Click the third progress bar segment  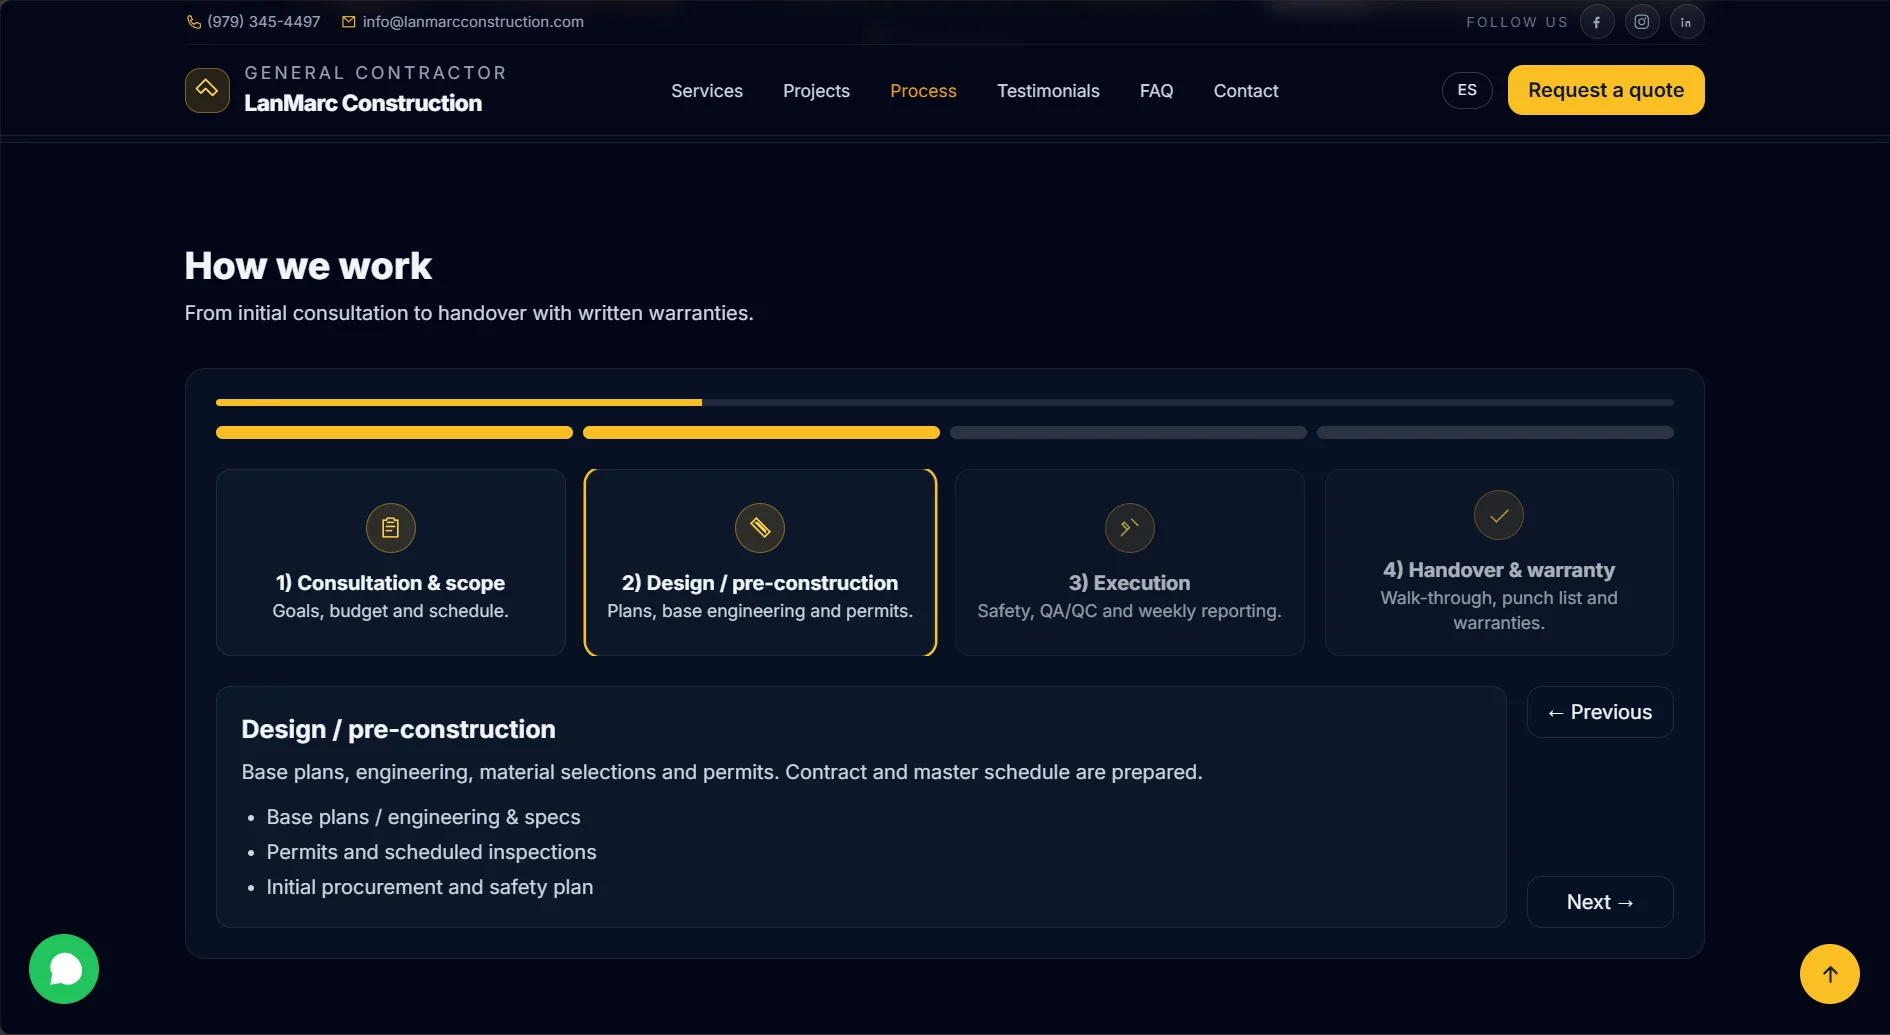[1128, 433]
